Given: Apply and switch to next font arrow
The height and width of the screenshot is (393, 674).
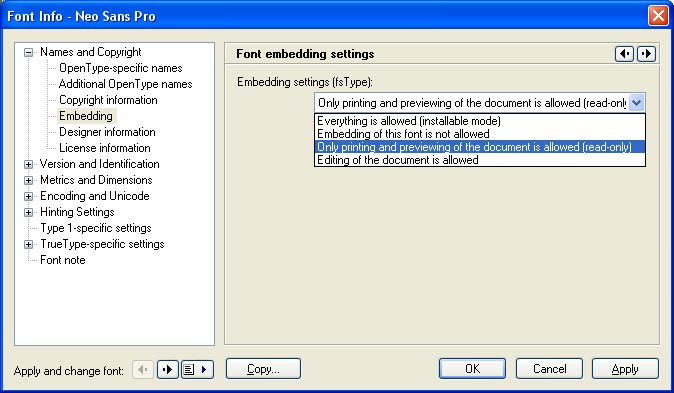Looking at the screenshot, I should click(167, 369).
